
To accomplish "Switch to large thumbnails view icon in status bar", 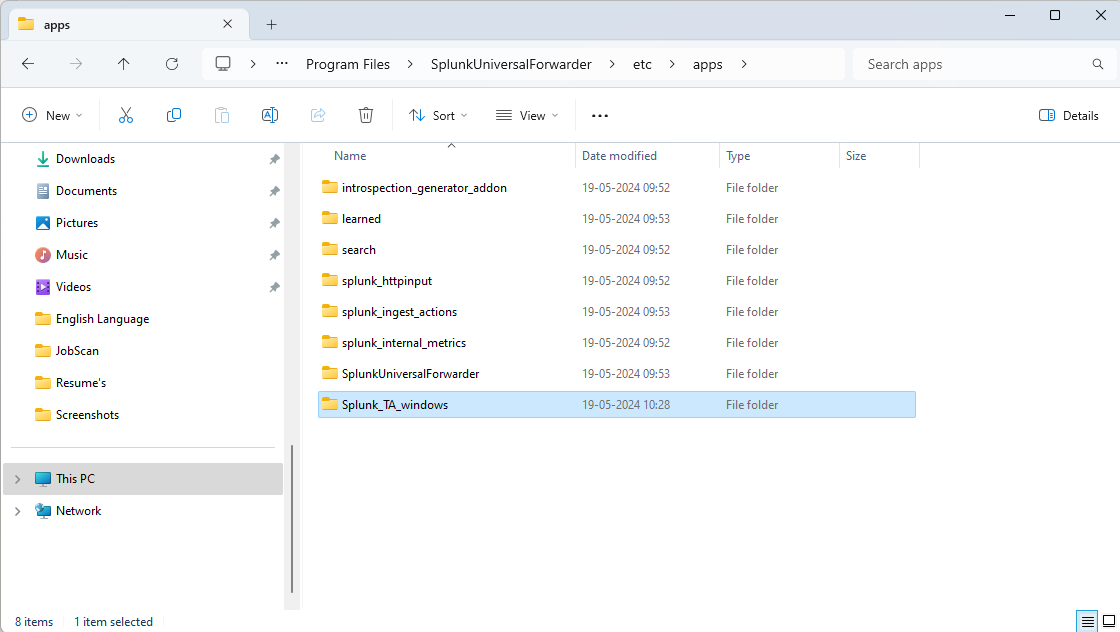I will tap(1109, 621).
